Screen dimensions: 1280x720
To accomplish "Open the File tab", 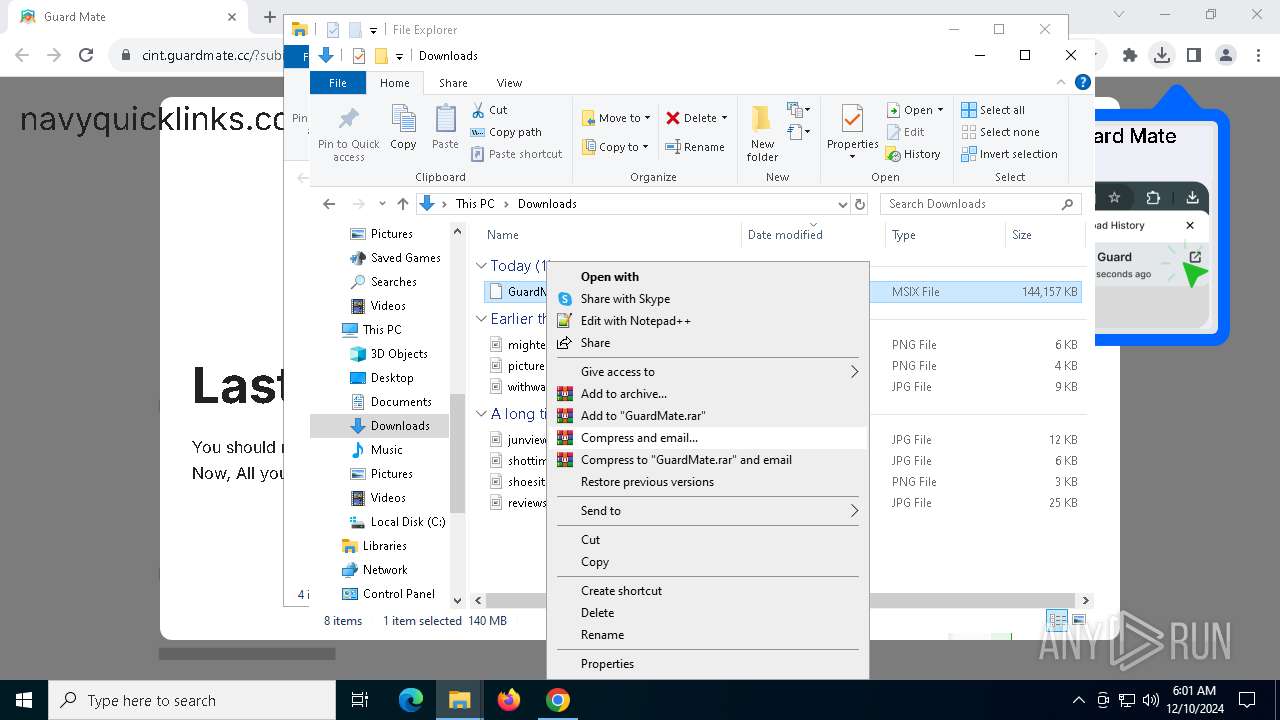I will pyautogui.click(x=338, y=83).
